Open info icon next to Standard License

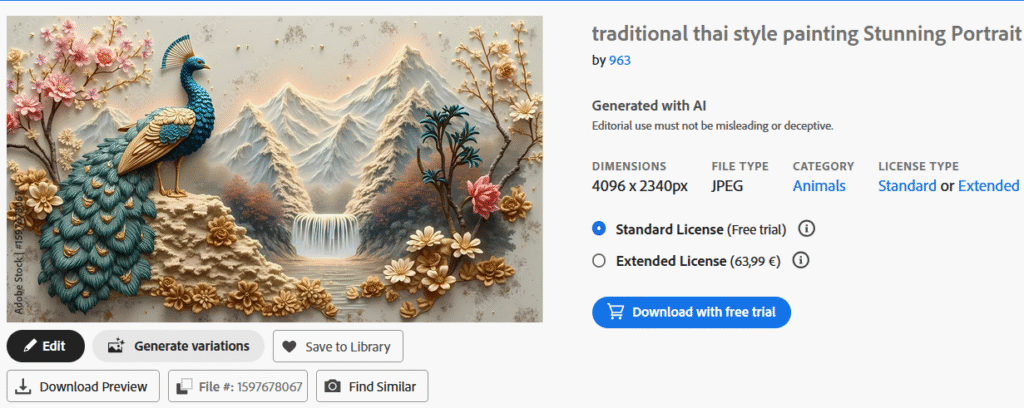click(x=806, y=229)
